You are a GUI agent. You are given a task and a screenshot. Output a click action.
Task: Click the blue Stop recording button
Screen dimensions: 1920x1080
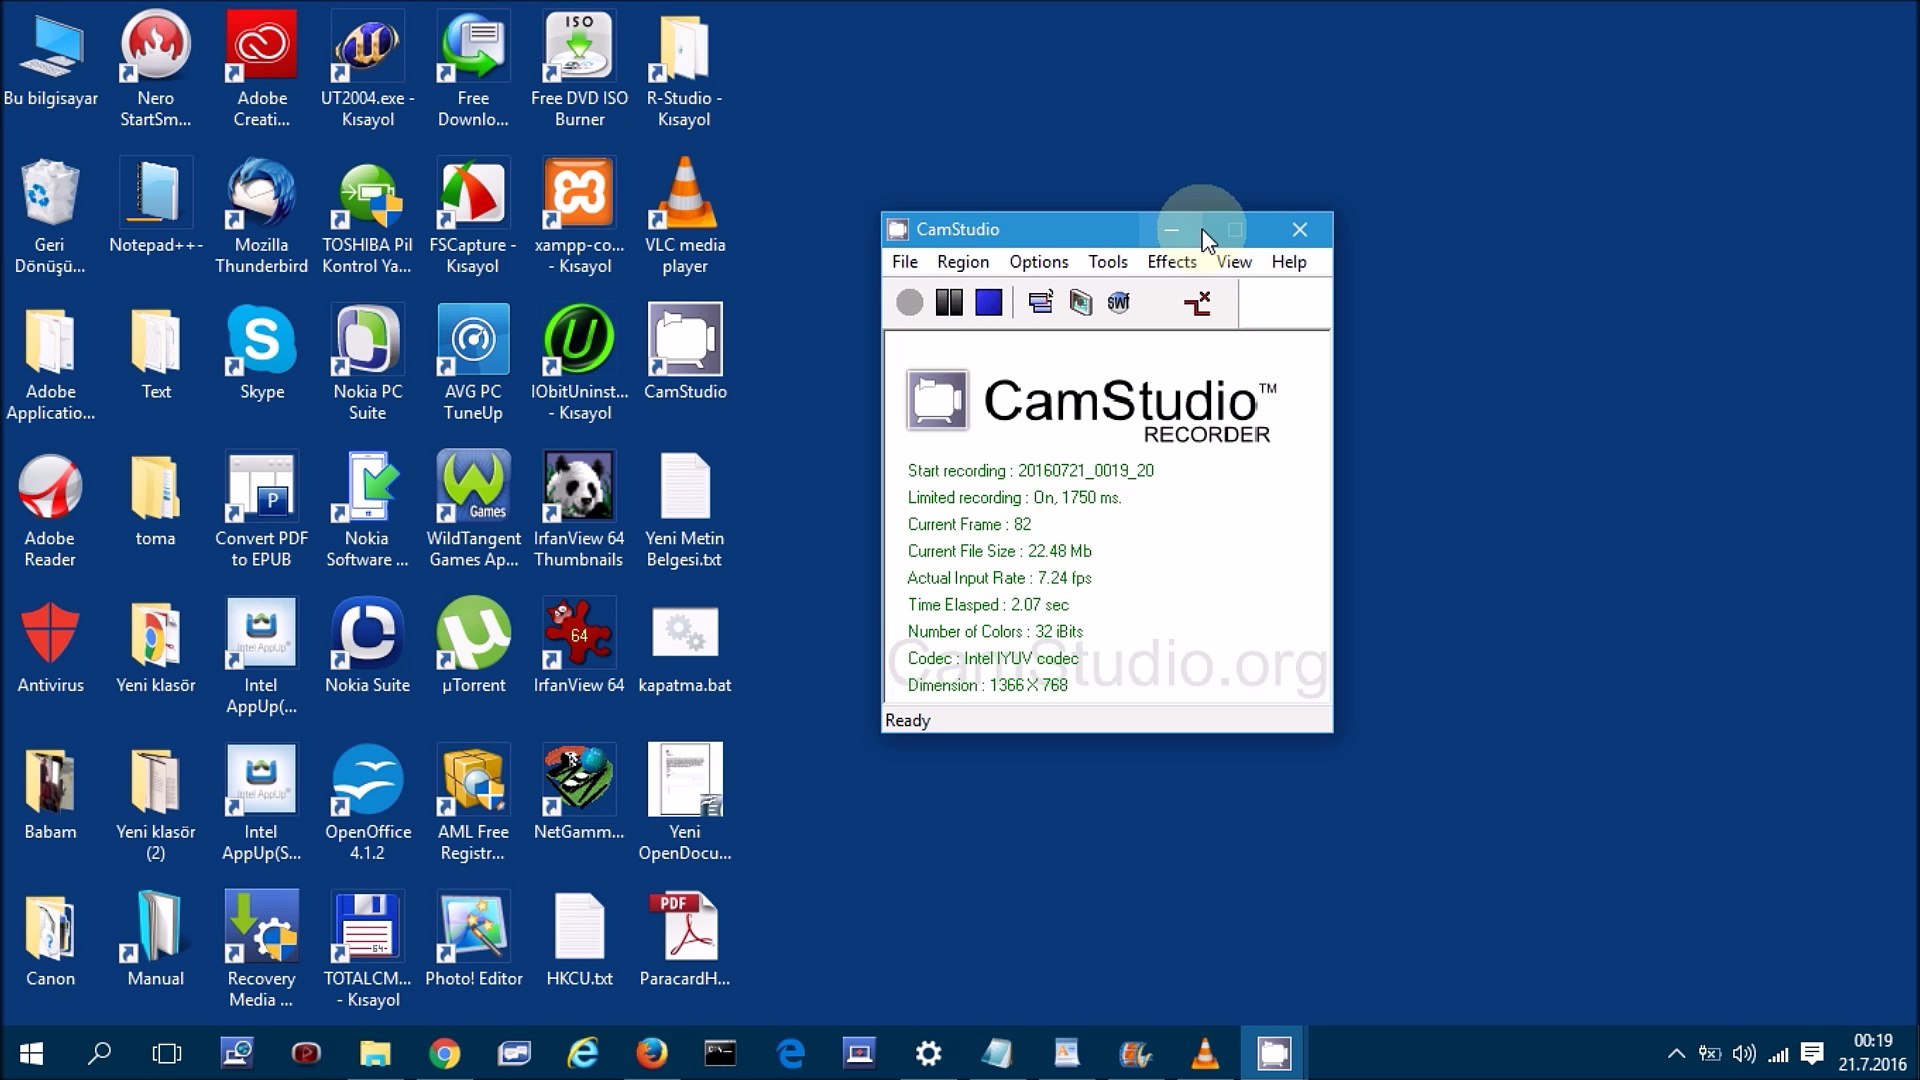pos(988,302)
